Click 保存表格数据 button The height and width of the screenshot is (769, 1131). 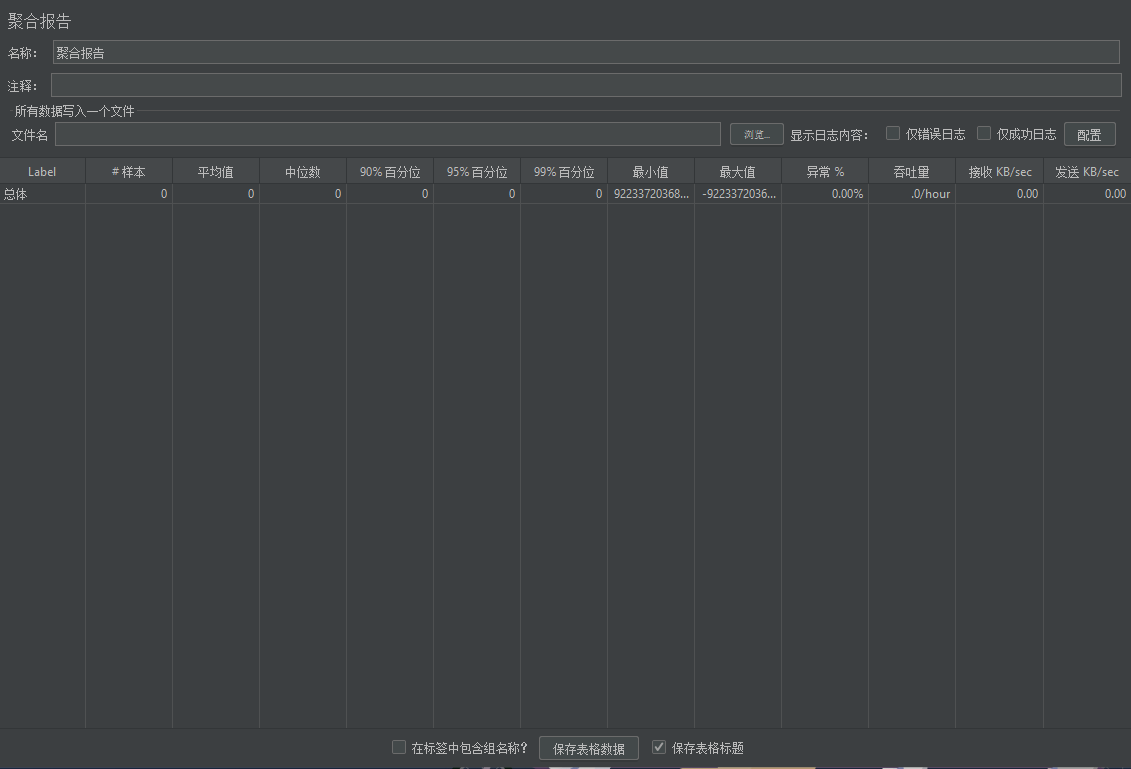(589, 748)
